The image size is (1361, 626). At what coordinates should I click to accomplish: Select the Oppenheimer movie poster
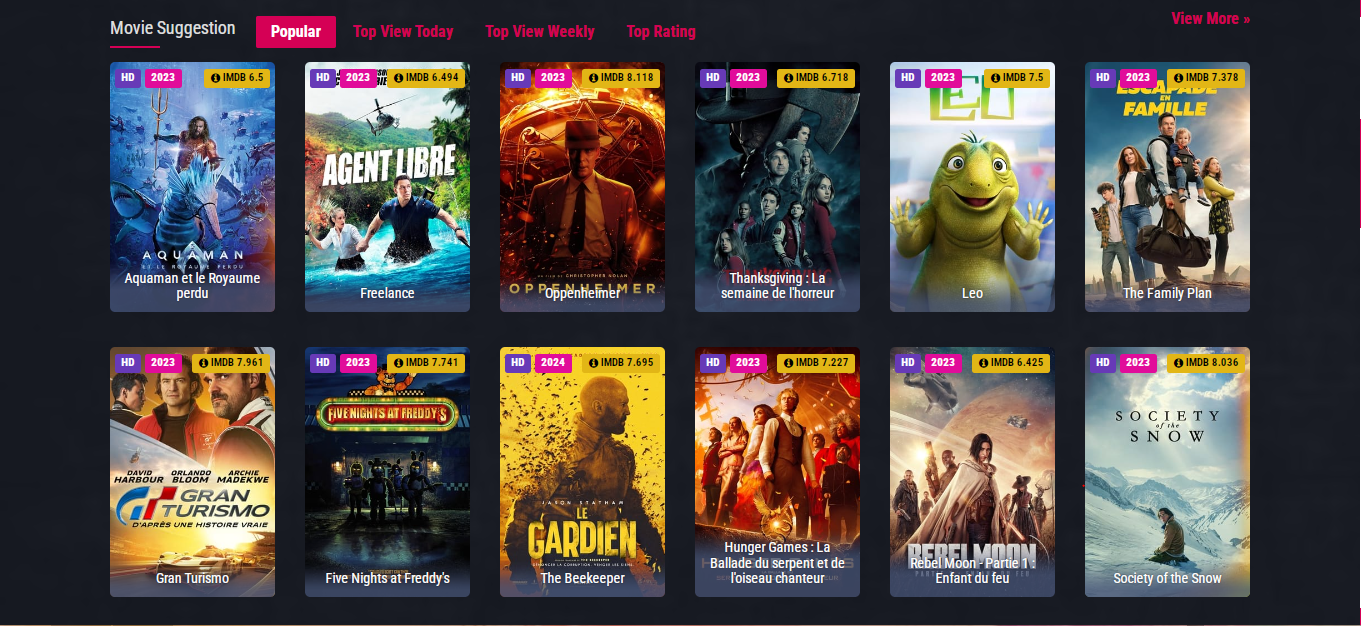pos(582,187)
